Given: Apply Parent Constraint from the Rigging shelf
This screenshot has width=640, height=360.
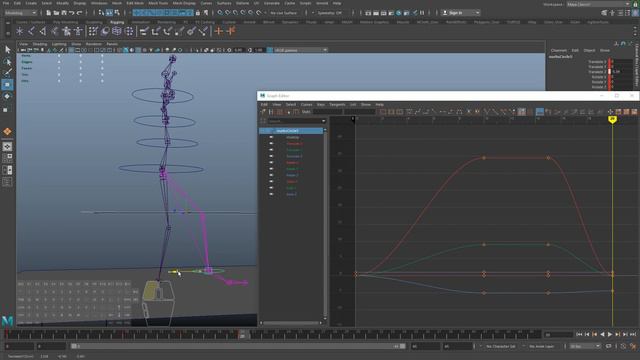Looking at the screenshot, I should tap(144, 31).
